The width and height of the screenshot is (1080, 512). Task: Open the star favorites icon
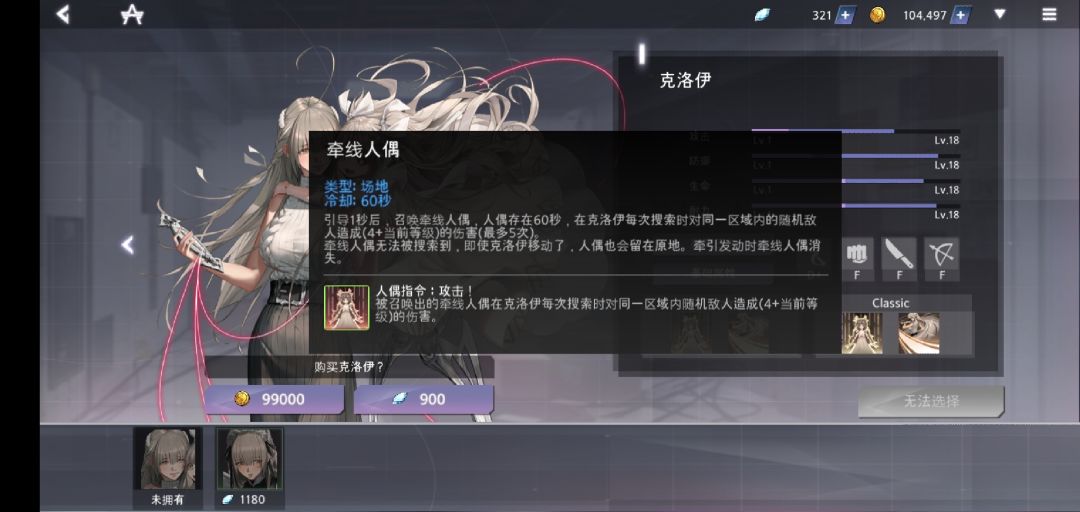click(x=132, y=14)
